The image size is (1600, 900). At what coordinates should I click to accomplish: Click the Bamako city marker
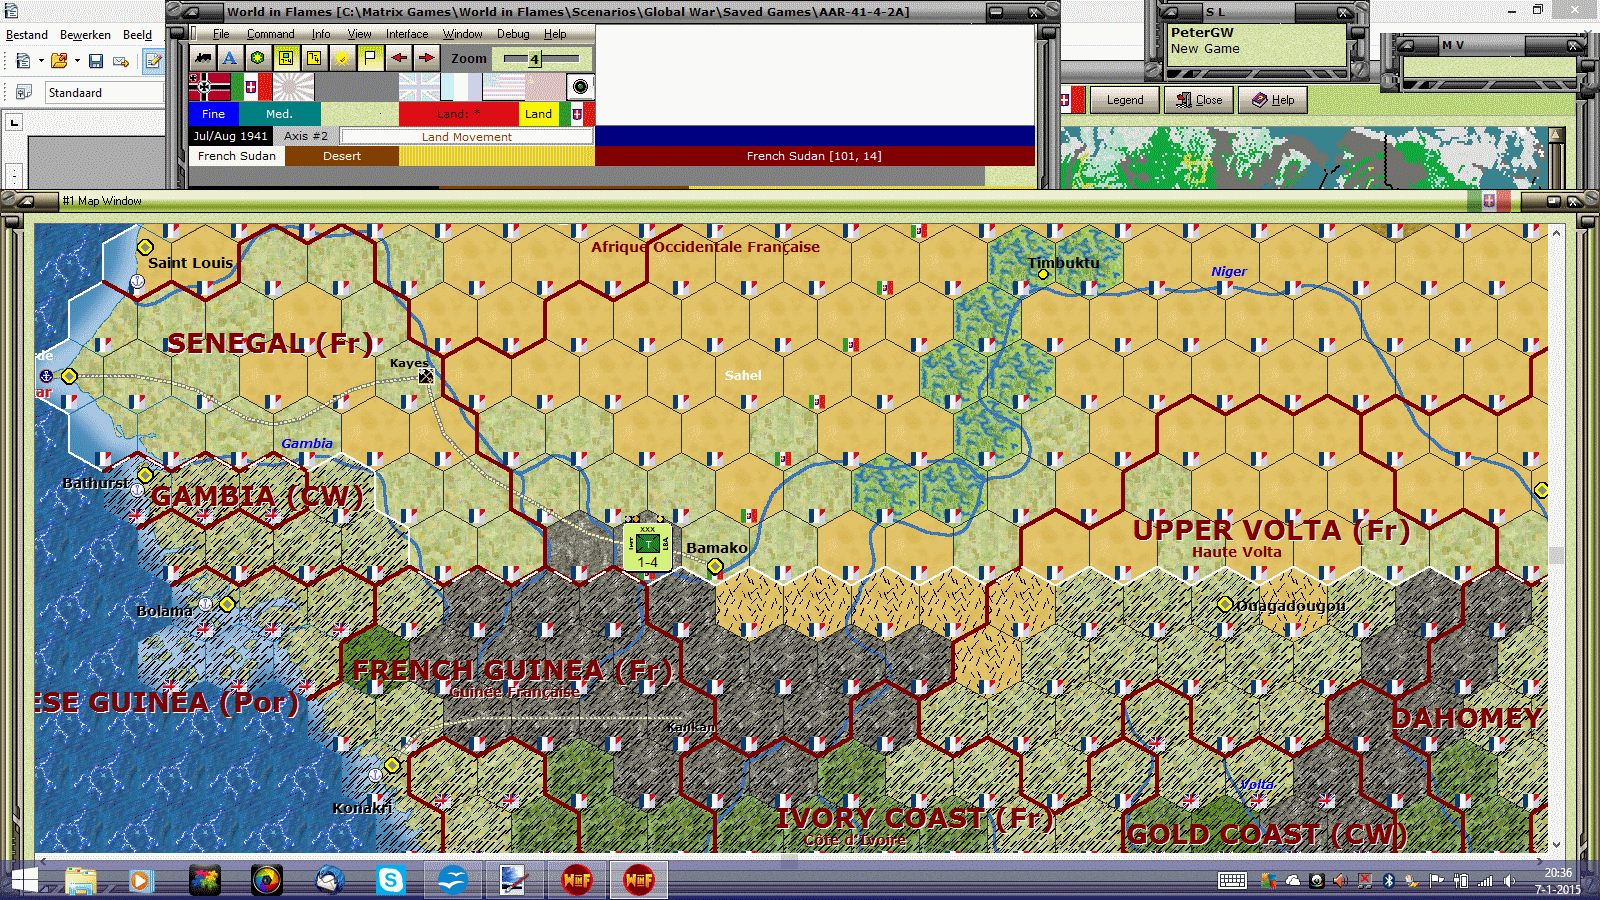(x=715, y=567)
